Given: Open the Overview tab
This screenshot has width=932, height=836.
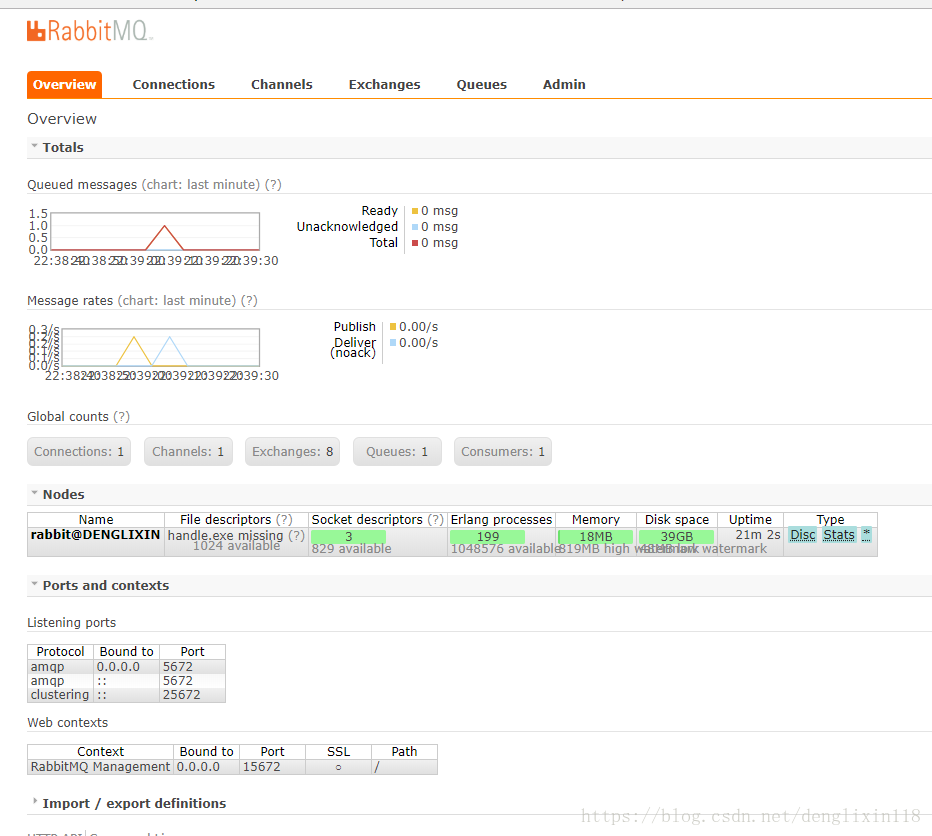Looking at the screenshot, I should coord(64,84).
